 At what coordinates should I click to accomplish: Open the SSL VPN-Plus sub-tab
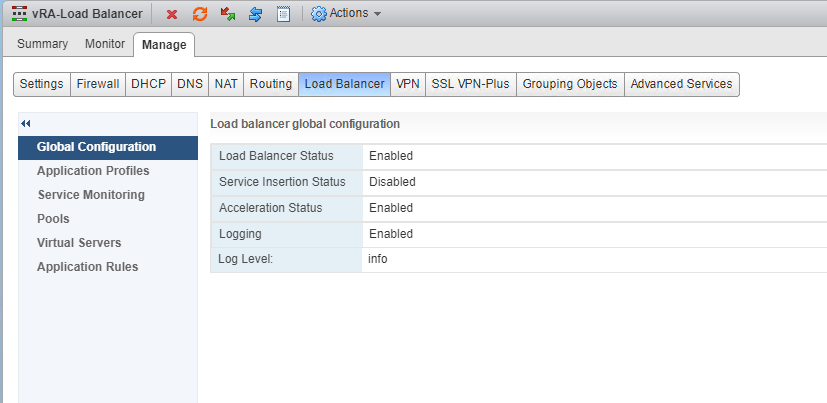click(471, 84)
